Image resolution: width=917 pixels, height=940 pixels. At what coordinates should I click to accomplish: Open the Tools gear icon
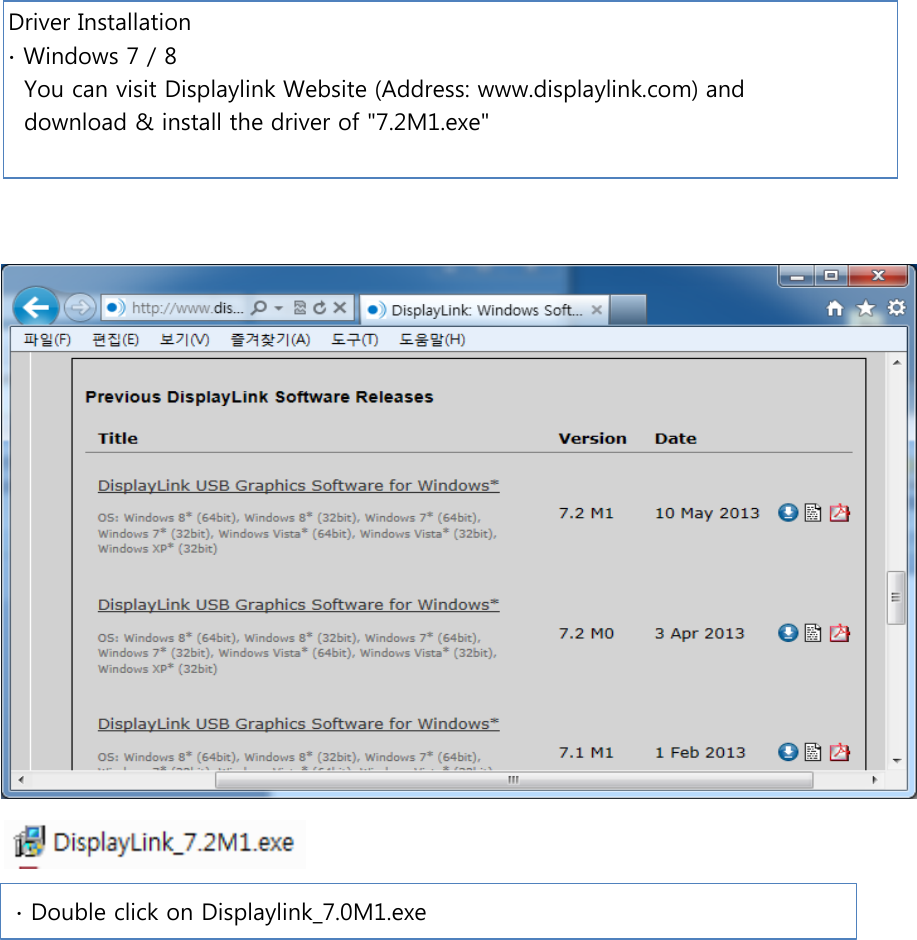897,308
